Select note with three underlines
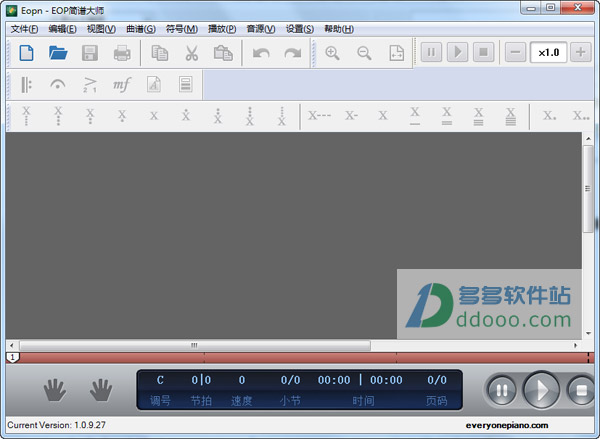This screenshot has height=439, width=600. click(x=478, y=116)
